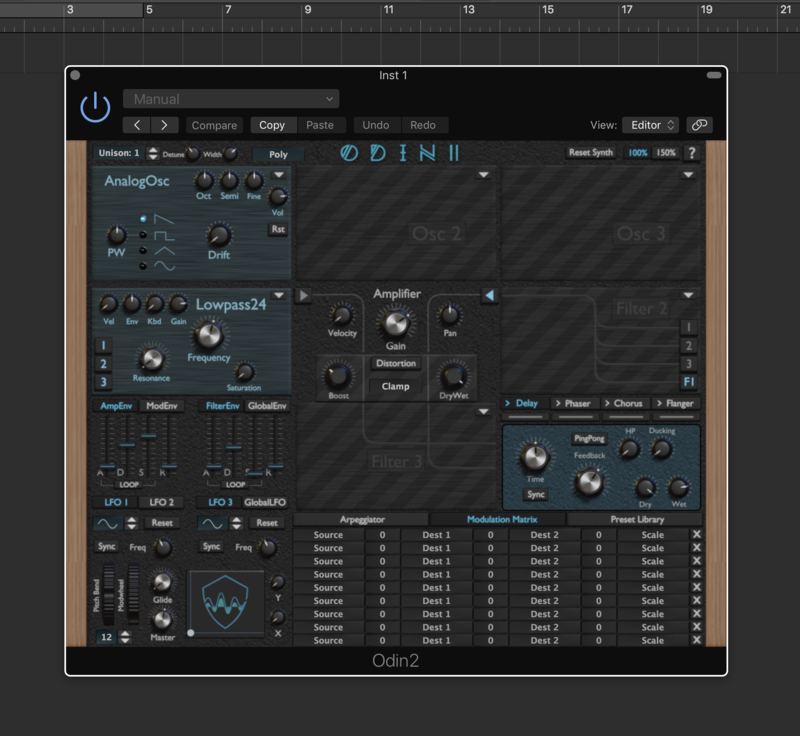Viewport: 800px width, 736px height.
Task: Delete the first modulation matrix row
Action: click(696, 534)
